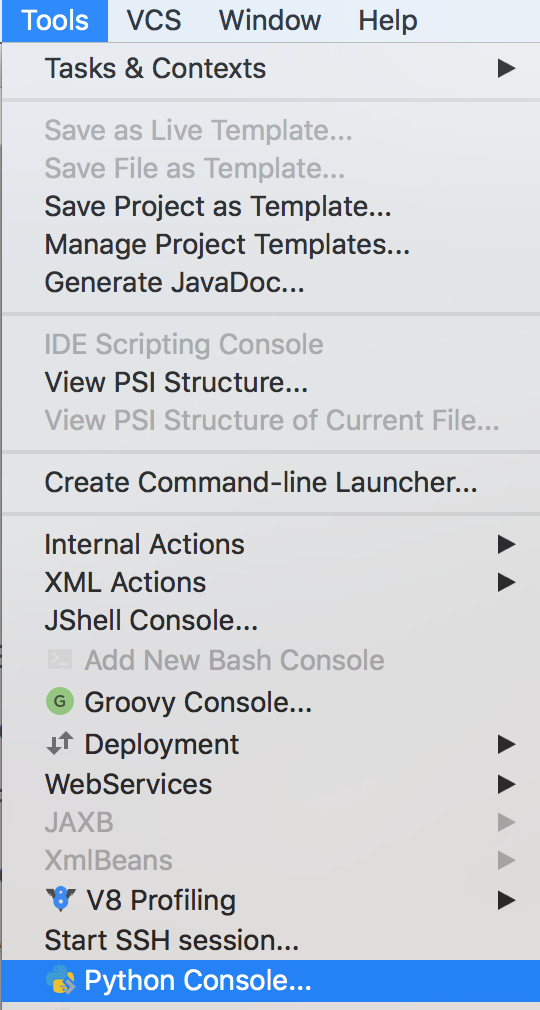Screen dimensions: 540x1010
Task: Expand the Tasks & Contexts submenu arrow
Action: [x=506, y=68]
